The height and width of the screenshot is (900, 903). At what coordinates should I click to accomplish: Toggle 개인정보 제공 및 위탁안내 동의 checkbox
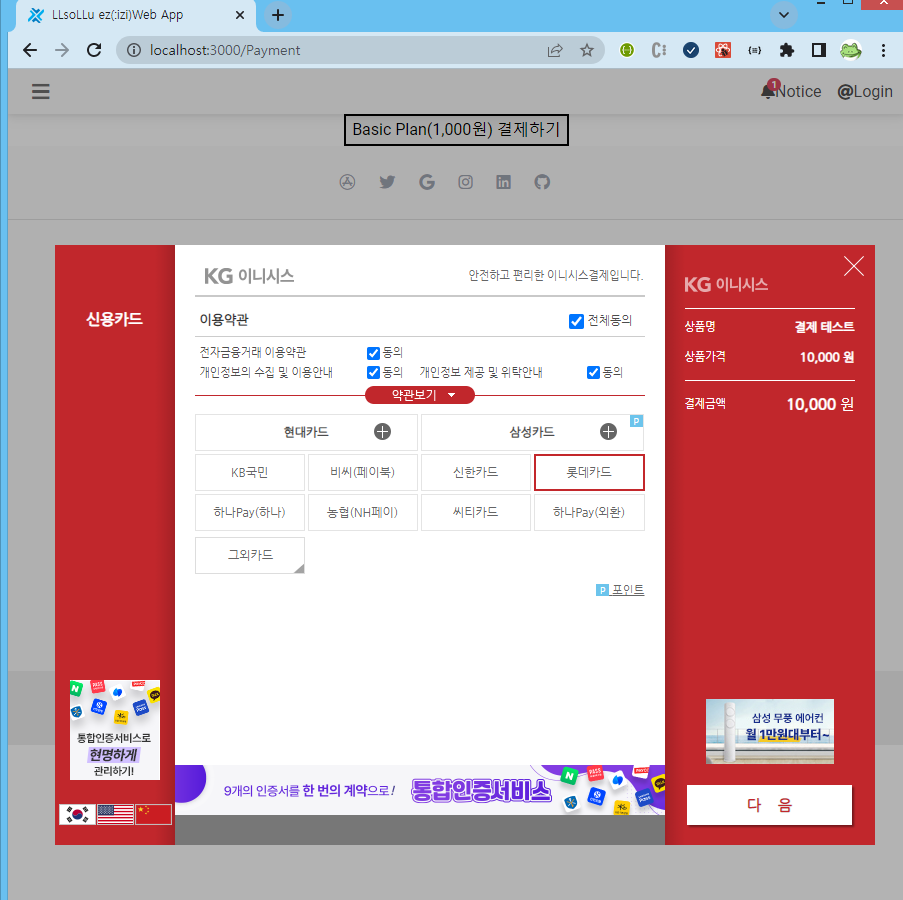(x=593, y=373)
